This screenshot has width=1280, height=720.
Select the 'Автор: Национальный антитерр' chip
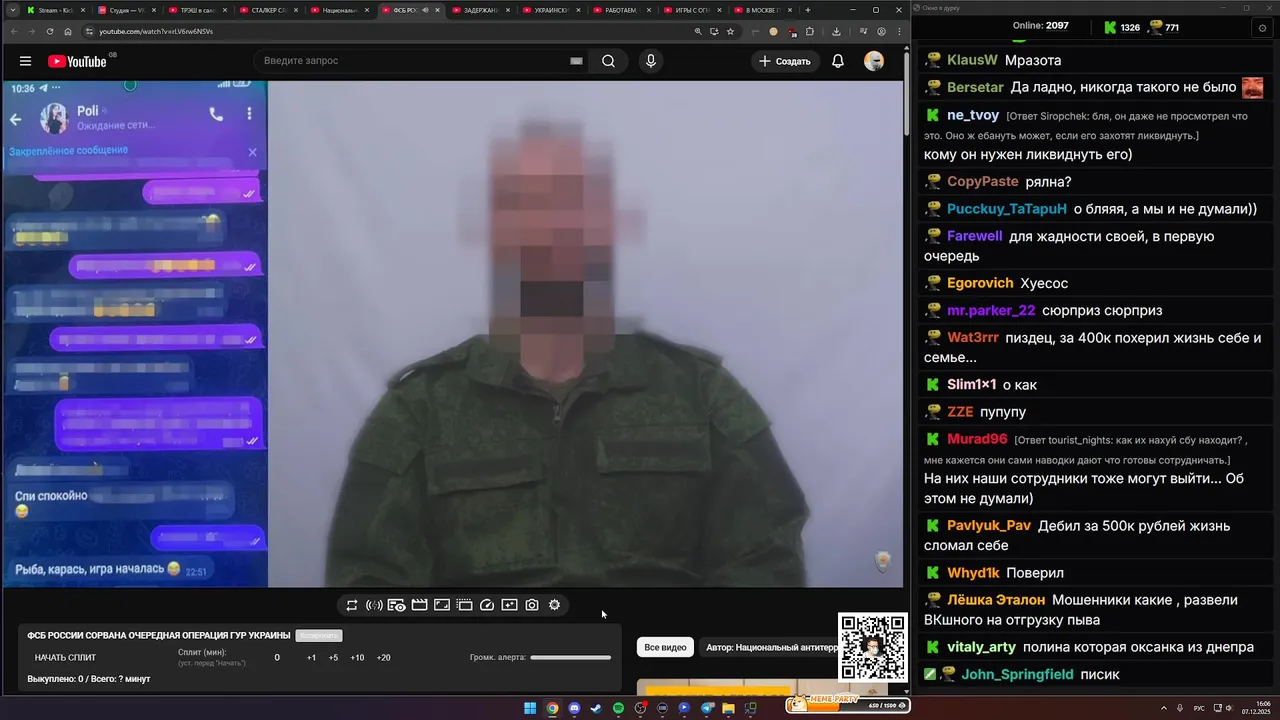click(x=768, y=647)
